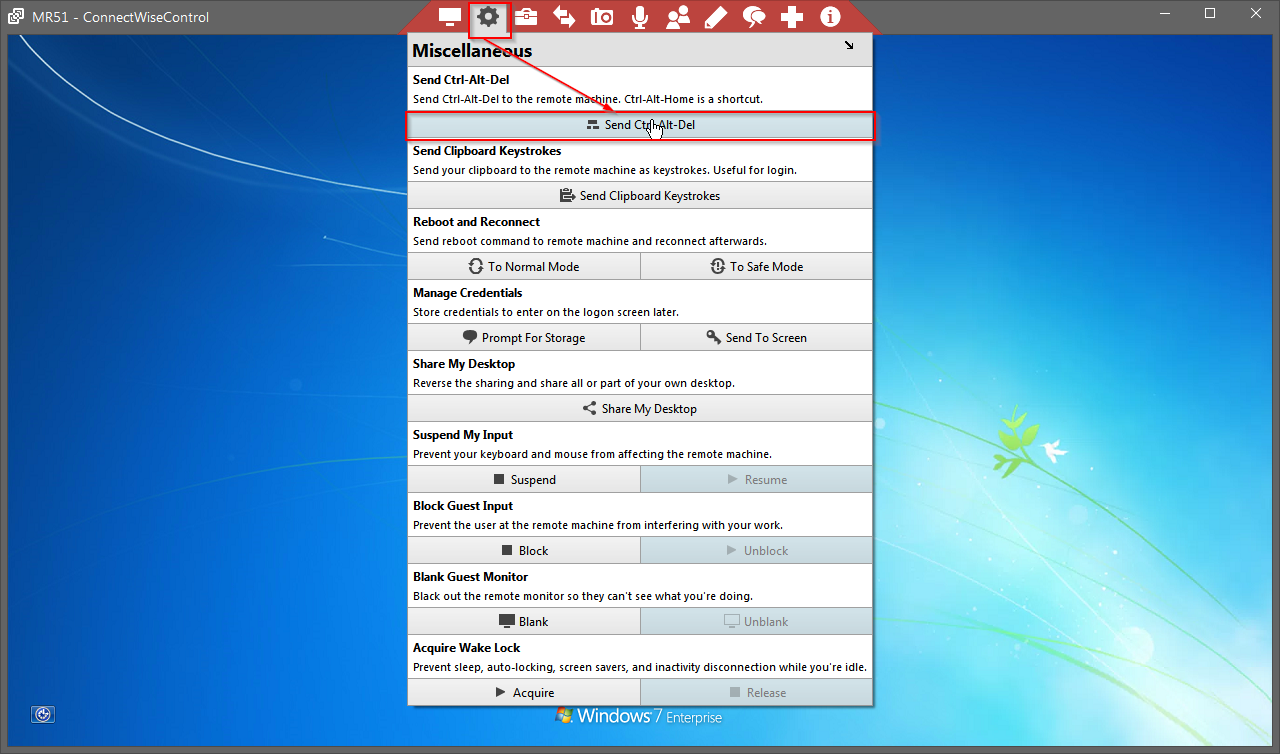The height and width of the screenshot is (754, 1280).
Task: Click the Send Ctrl-Alt-Del button
Action: pyautogui.click(x=640, y=125)
